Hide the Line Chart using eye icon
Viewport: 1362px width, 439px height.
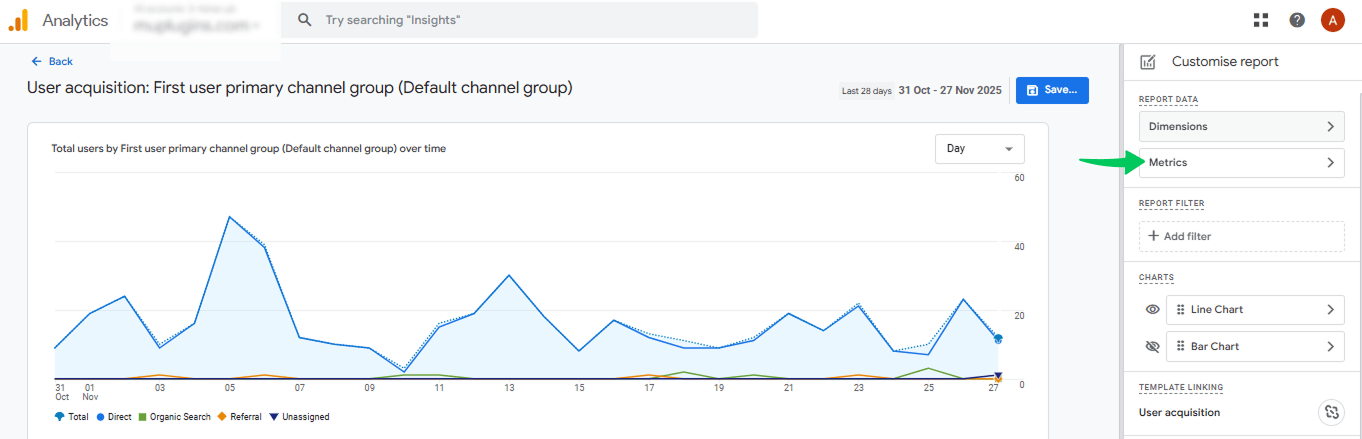click(x=1152, y=310)
